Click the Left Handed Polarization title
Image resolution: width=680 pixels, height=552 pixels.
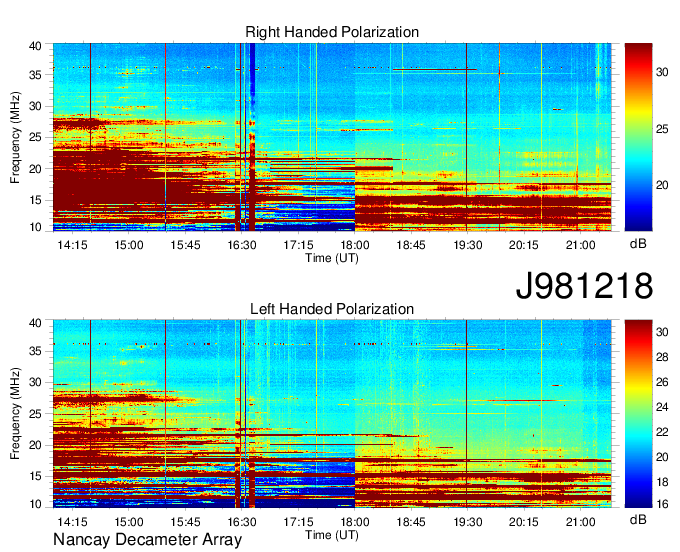click(332, 309)
